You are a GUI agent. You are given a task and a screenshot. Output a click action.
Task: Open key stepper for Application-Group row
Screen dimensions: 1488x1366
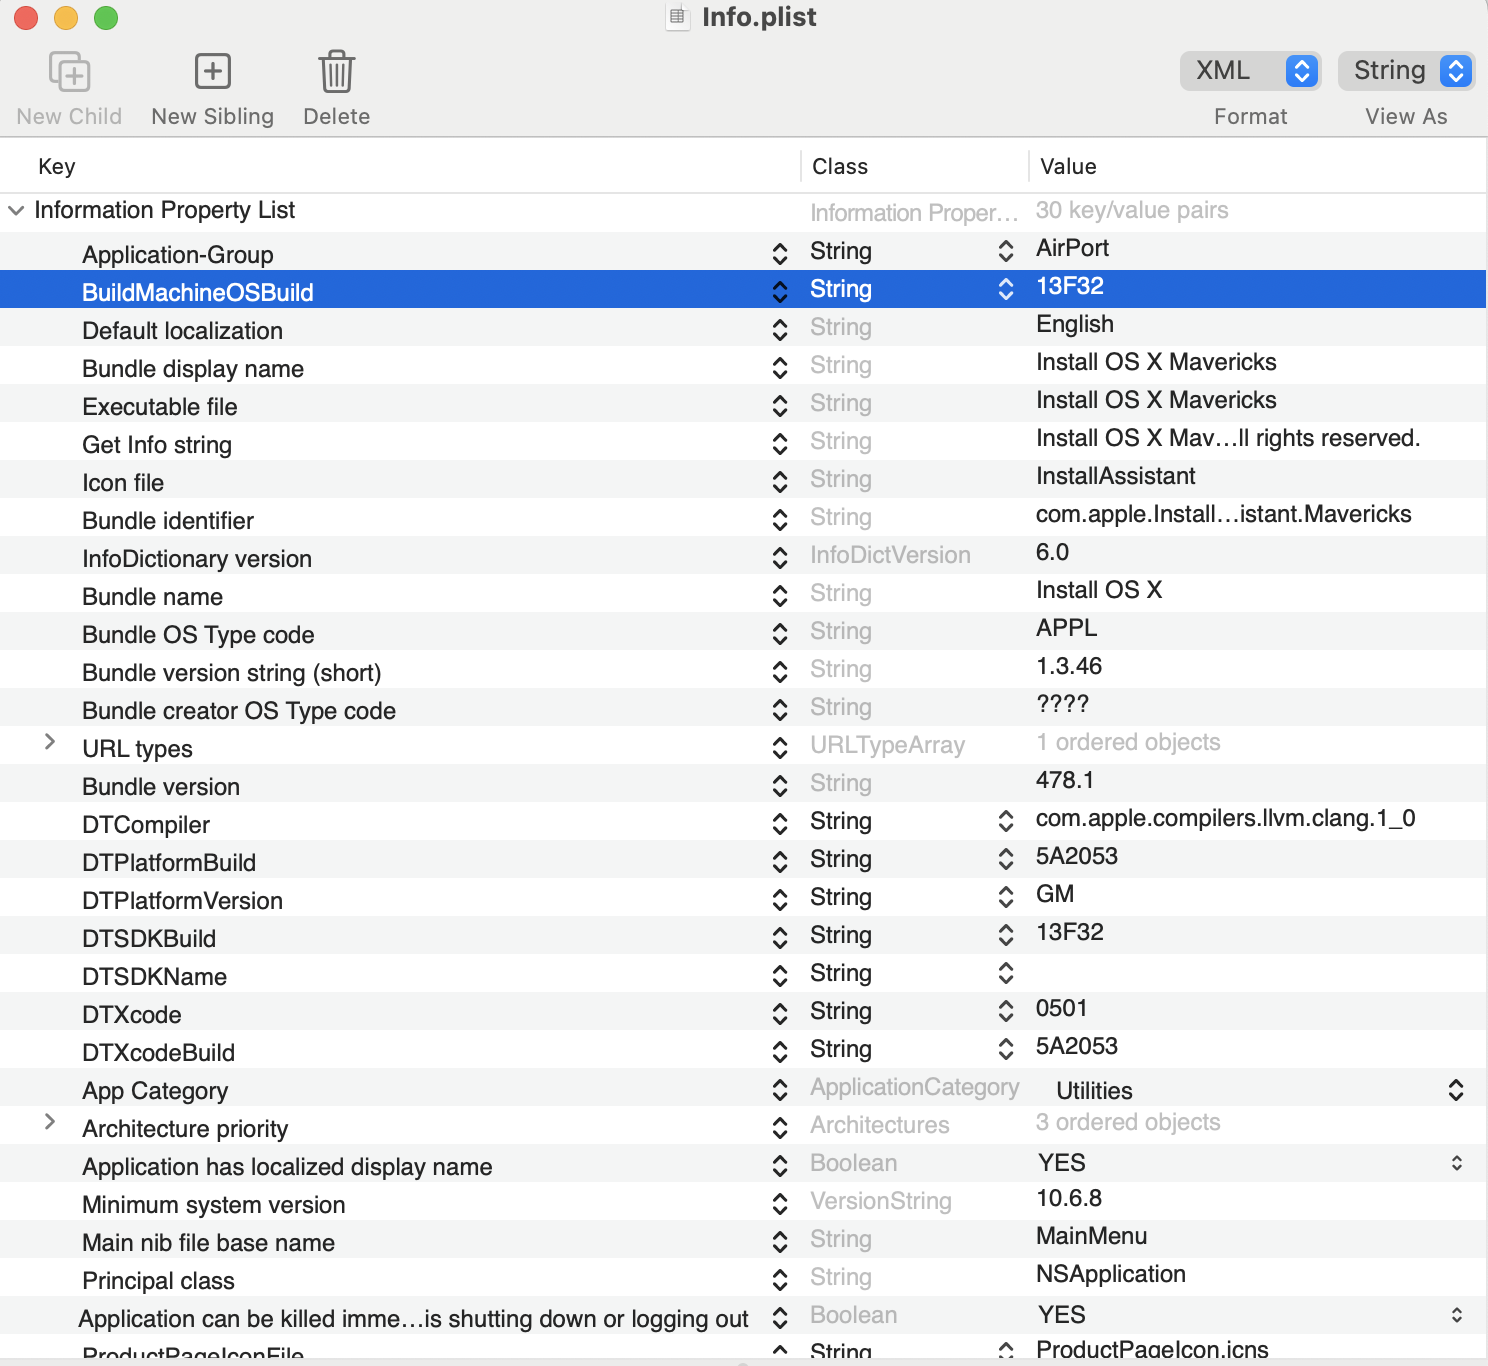tap(780, 254)
